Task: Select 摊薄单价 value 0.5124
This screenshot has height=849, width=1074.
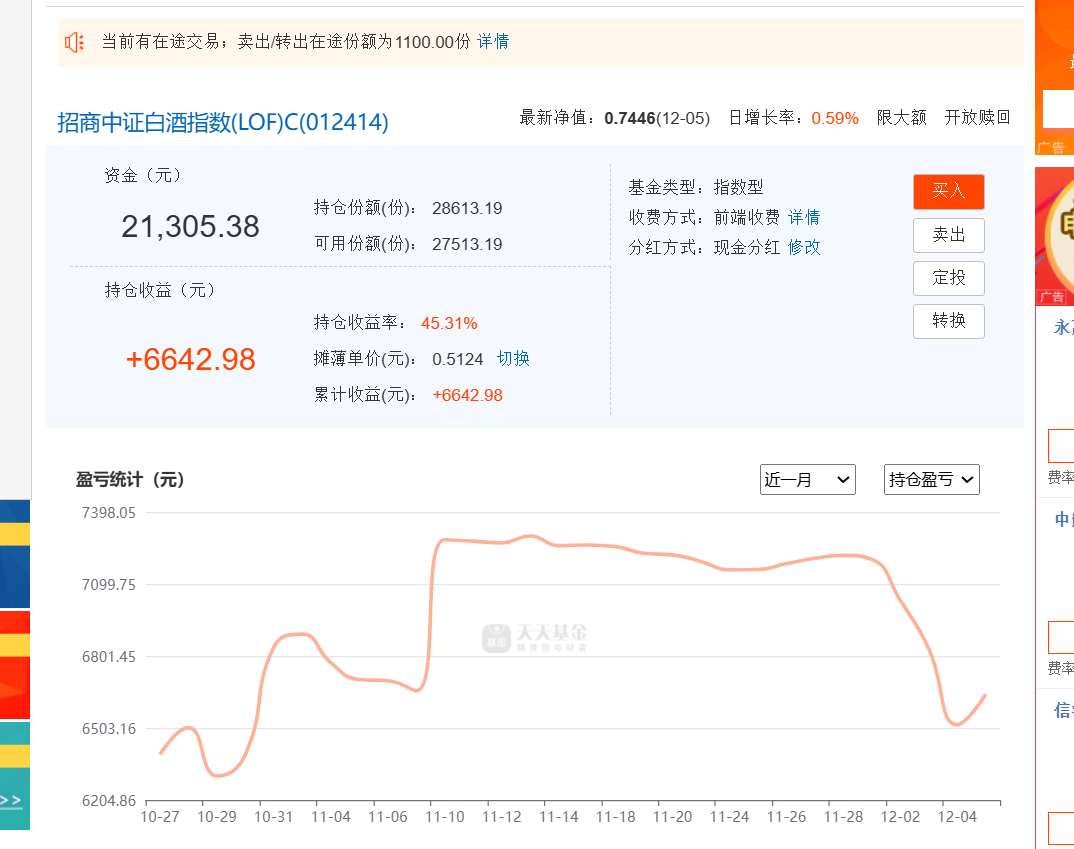Action: pos(458,359)
